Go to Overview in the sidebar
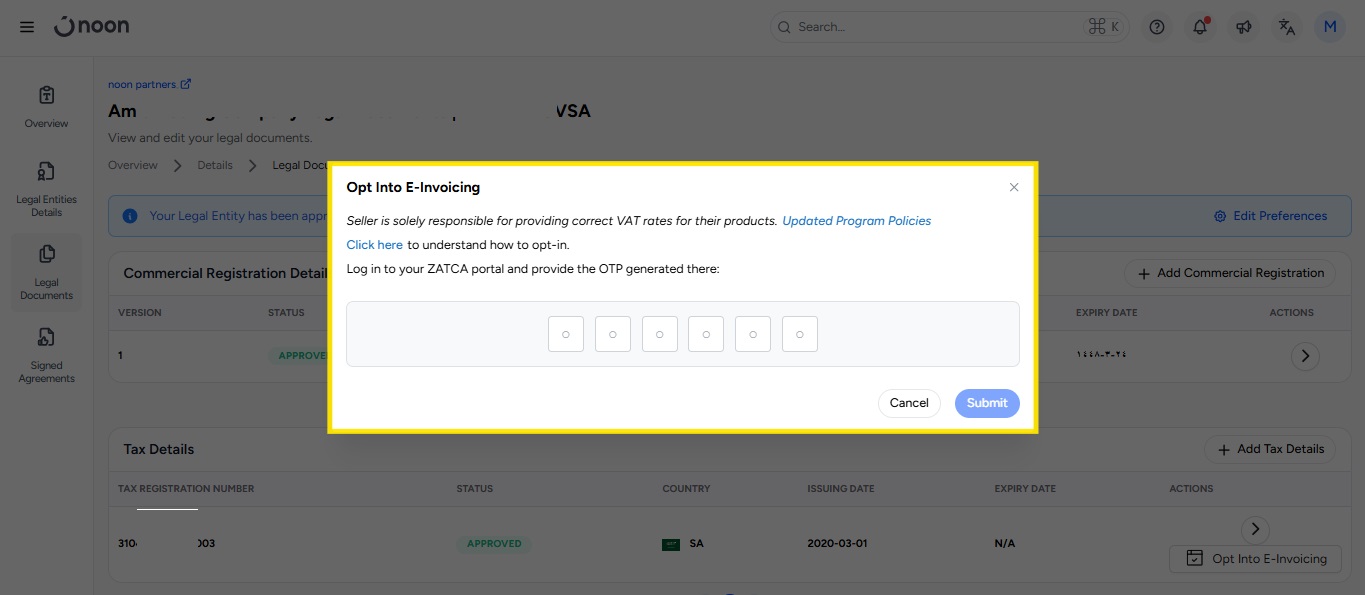This screenshot has height=595, width=1365. pyautogui.click(x=46, y=107)
